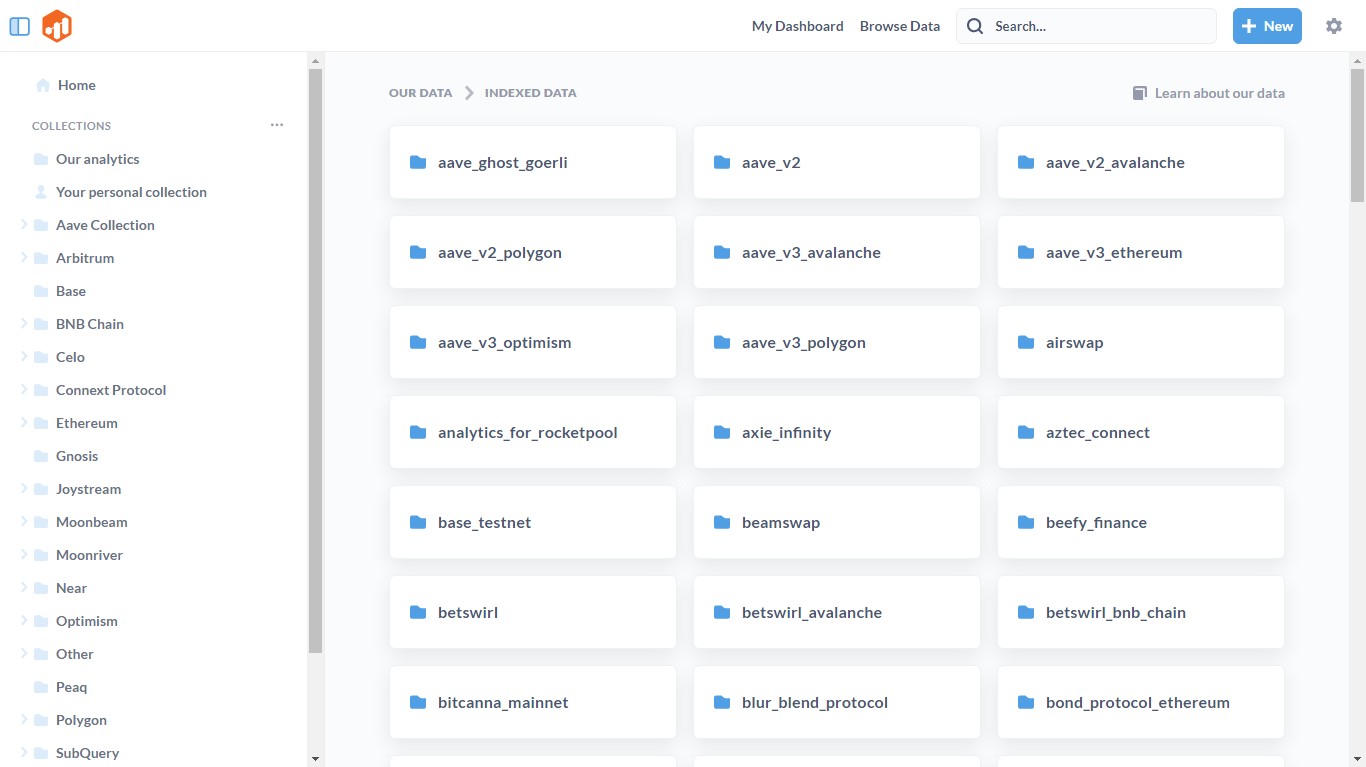Image resolution: width=1366 pixels, height=767 pixels.
Task: Click folder icon next to Gnosis
Action: tap(41, 456)
